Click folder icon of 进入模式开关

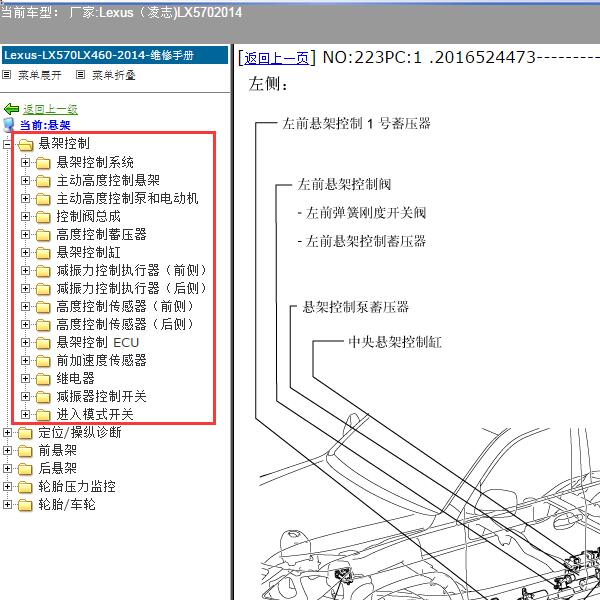coord(43,415)
